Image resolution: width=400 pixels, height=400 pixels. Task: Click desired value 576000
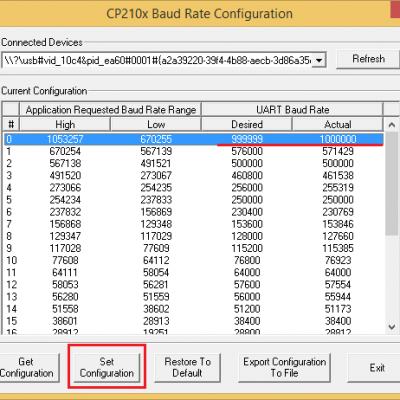[247, 151]
